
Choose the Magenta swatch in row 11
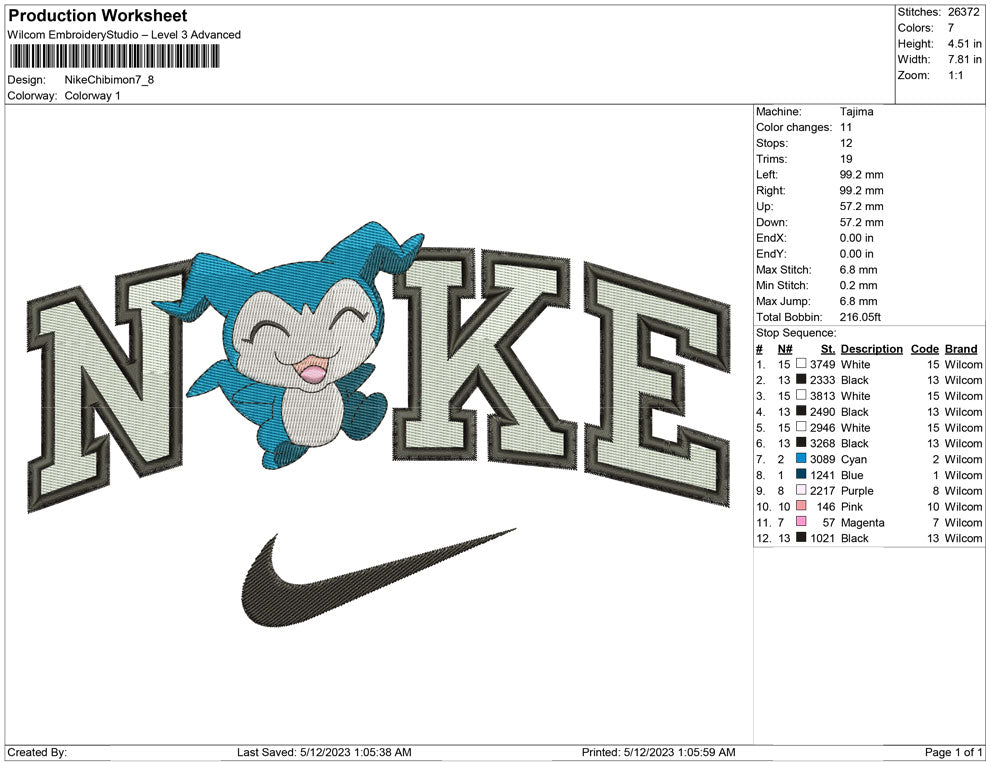(x=801, y=521)
